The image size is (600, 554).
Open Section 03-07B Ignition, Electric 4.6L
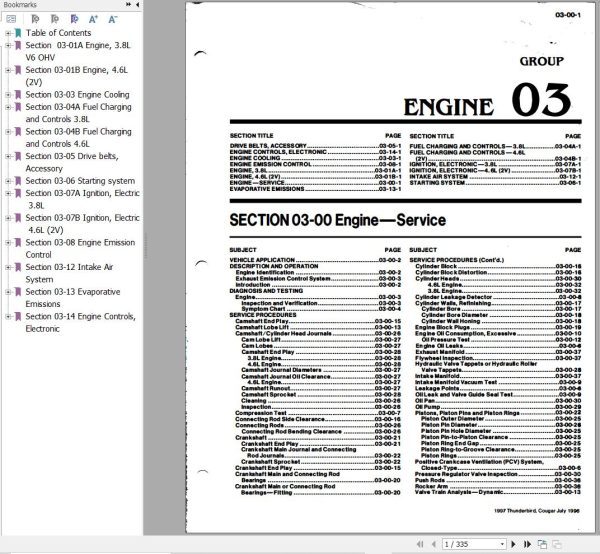pos(82,224)
